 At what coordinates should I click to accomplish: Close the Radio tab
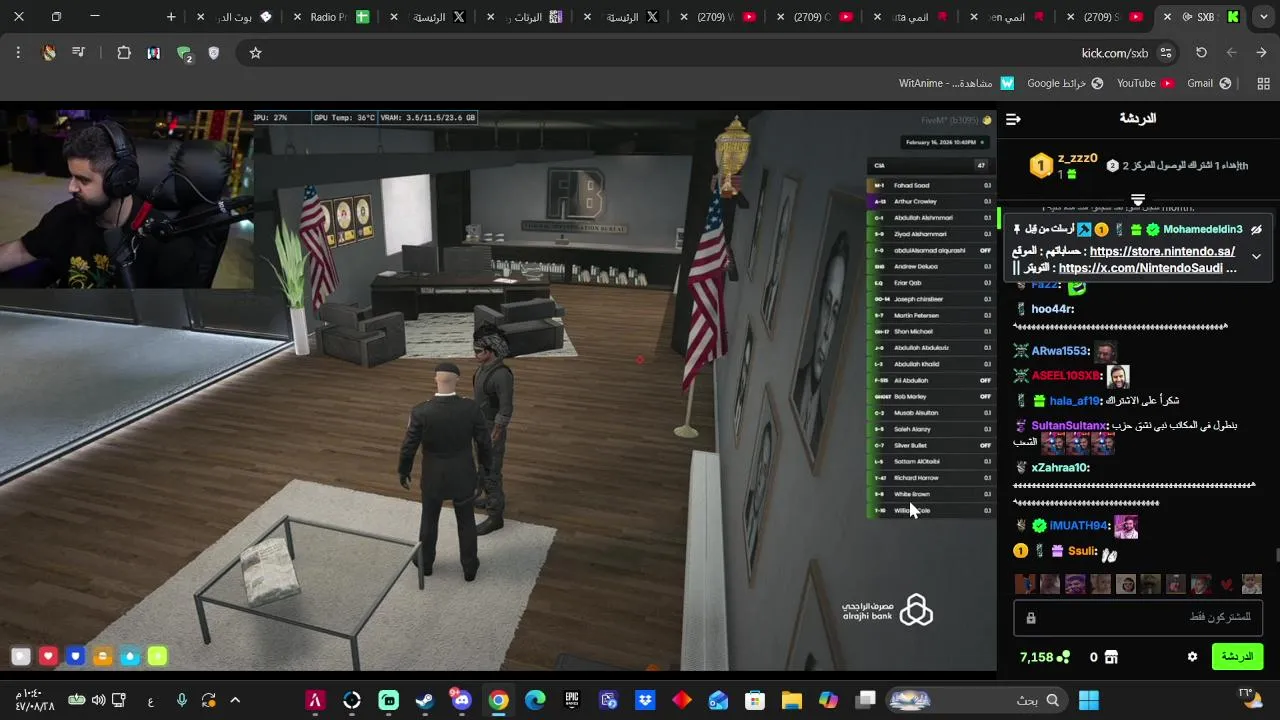(x=297, y=17)
